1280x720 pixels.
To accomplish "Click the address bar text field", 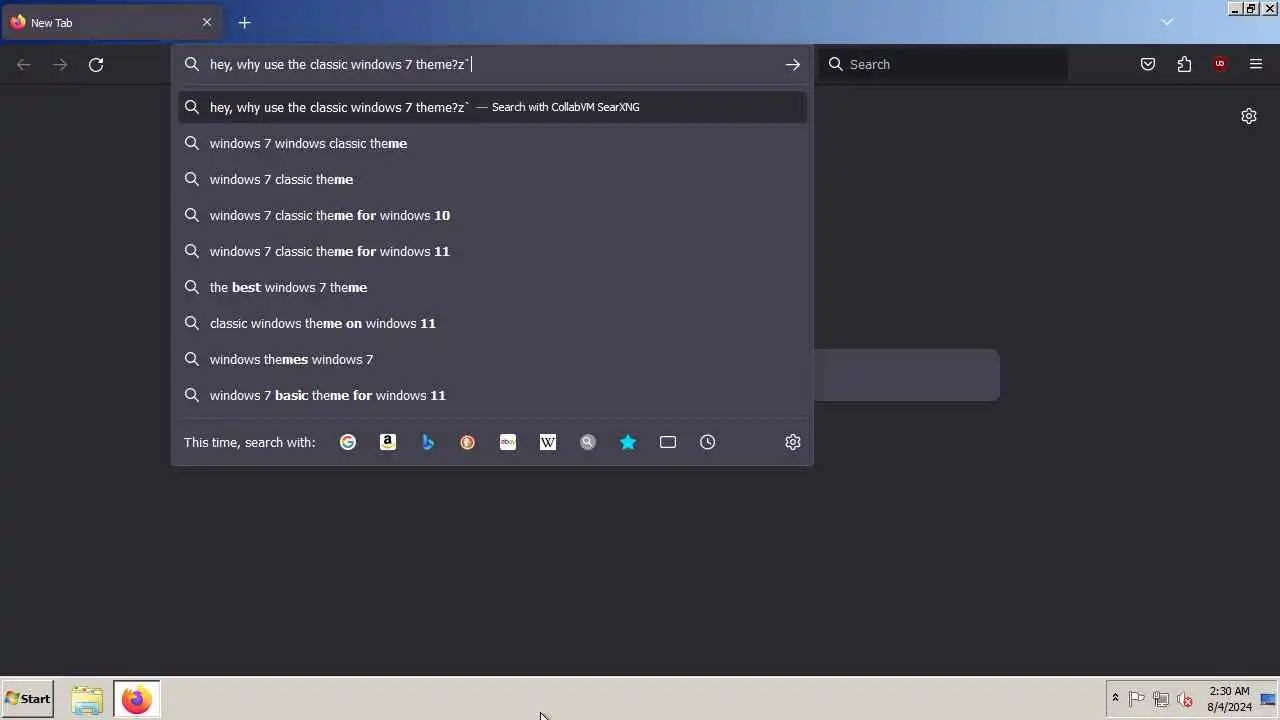I will click(x=492, y=65).
